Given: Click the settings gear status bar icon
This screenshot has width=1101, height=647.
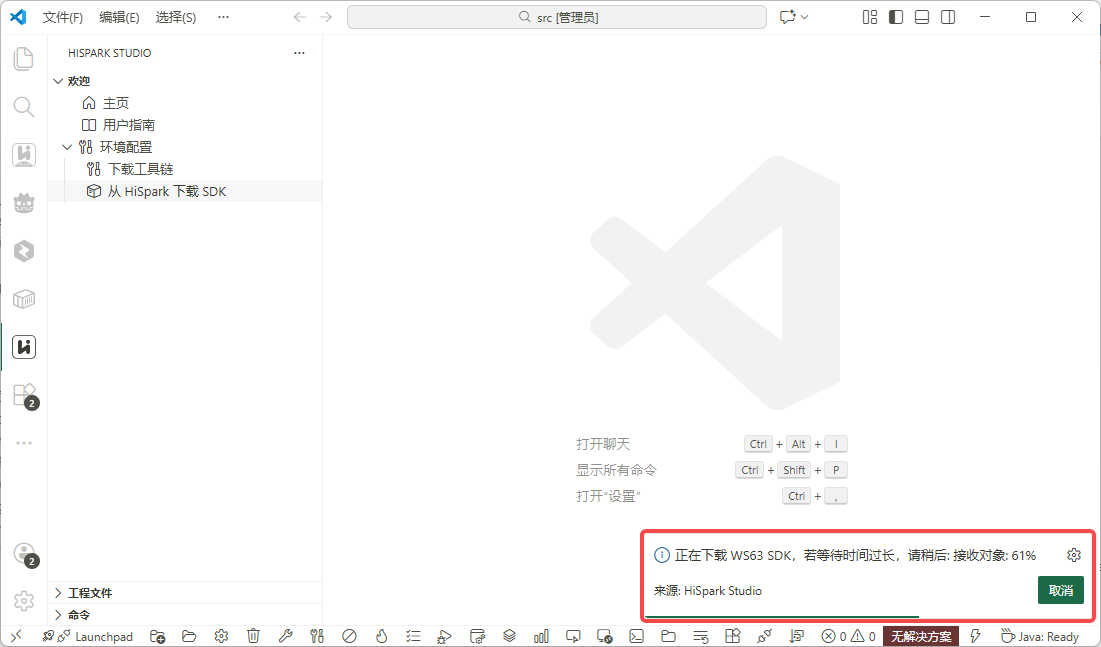Looking at the screenshot, I should [x=221, y=636].
